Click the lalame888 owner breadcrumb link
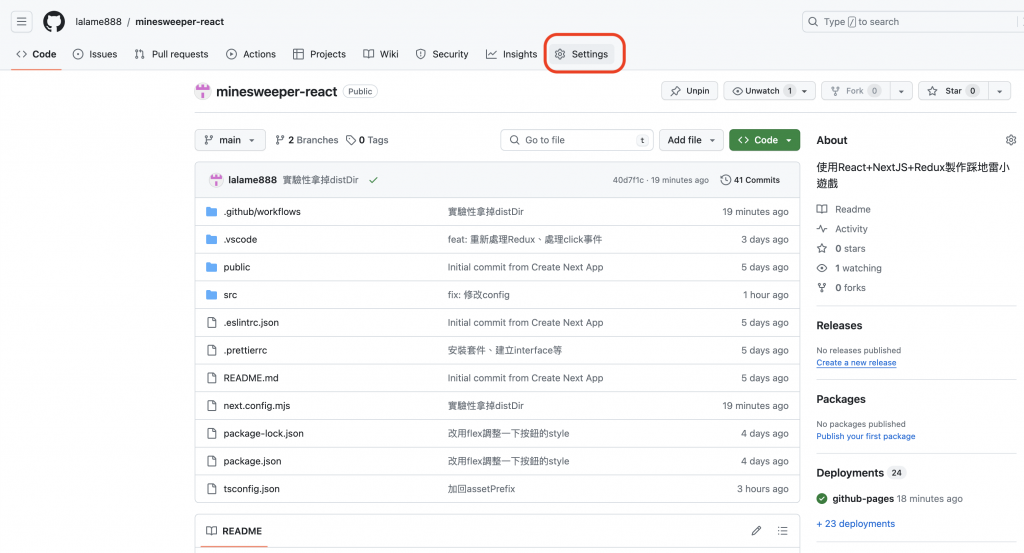This screenshot has width=1024, height=553. [x=99, y=22]
